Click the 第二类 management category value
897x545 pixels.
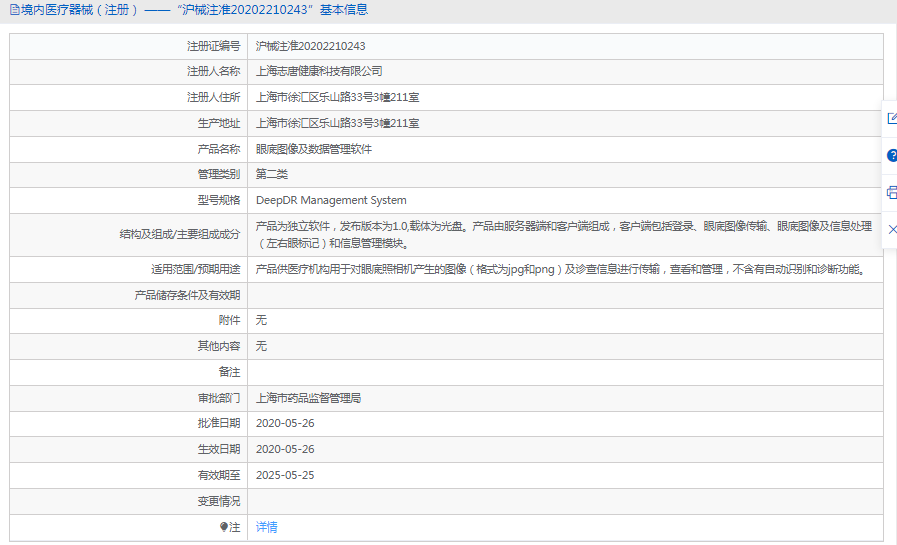[x=272, y=174]
